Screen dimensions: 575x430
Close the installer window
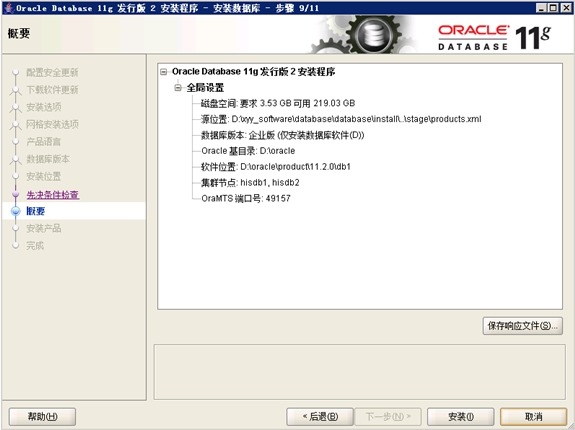(566, 8)
